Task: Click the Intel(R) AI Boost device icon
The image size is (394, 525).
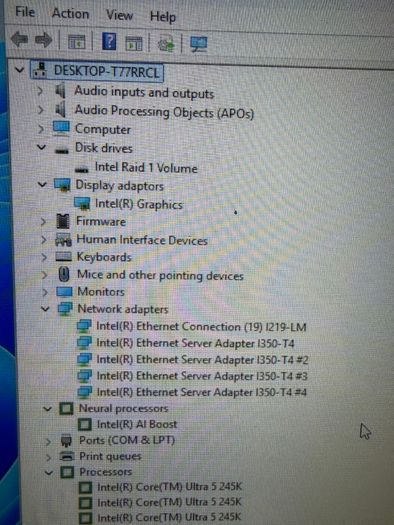Action: 85,425
